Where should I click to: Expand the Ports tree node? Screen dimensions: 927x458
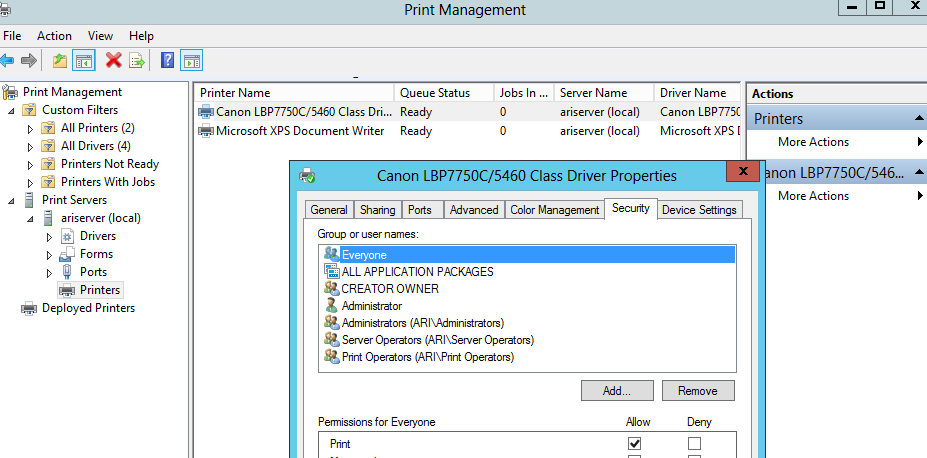(50, 273)
